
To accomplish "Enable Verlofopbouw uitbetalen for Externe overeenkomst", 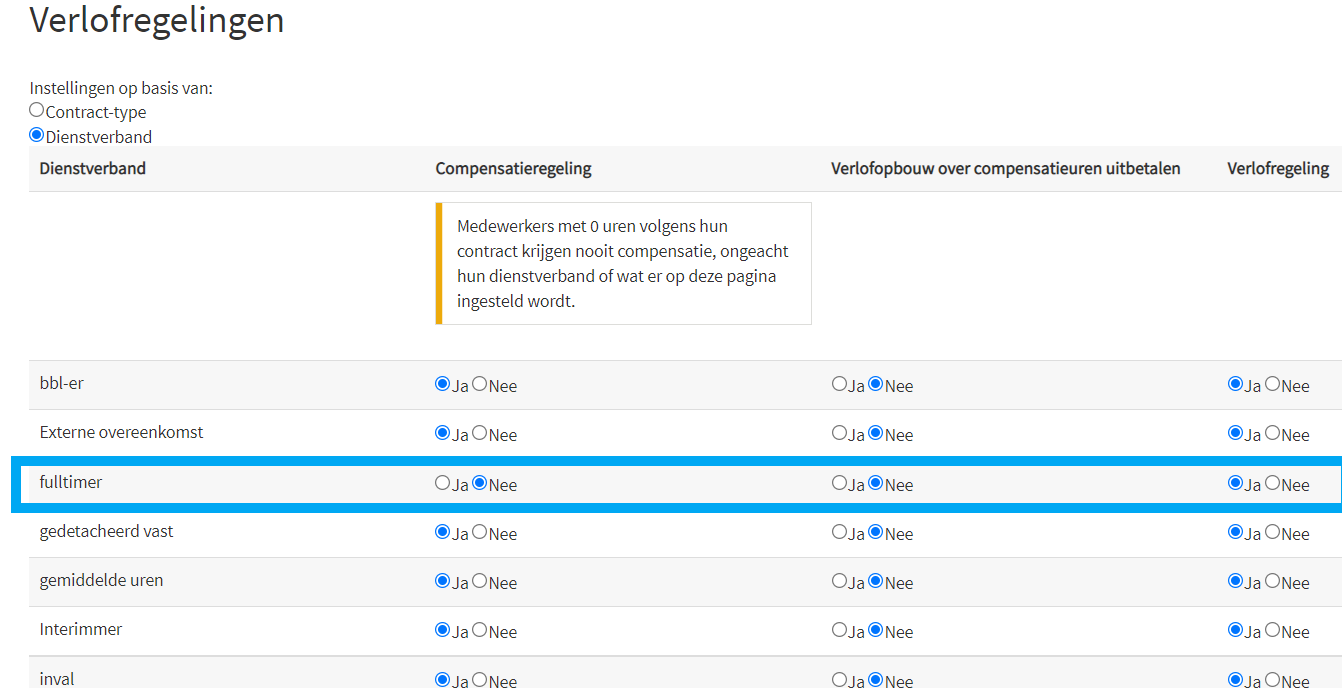I will coord(839,433).
